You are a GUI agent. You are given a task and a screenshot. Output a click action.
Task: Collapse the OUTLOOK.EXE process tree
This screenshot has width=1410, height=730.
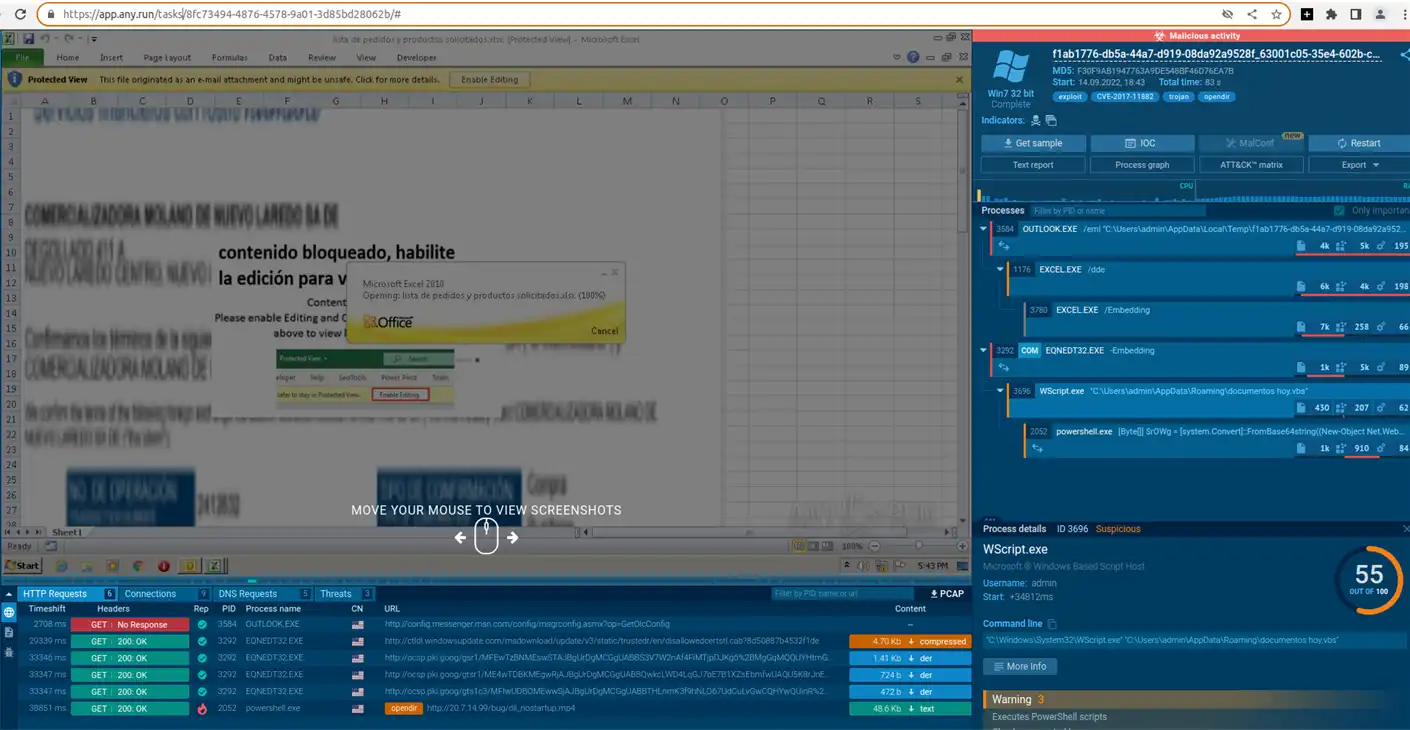[x=984, y=229]
